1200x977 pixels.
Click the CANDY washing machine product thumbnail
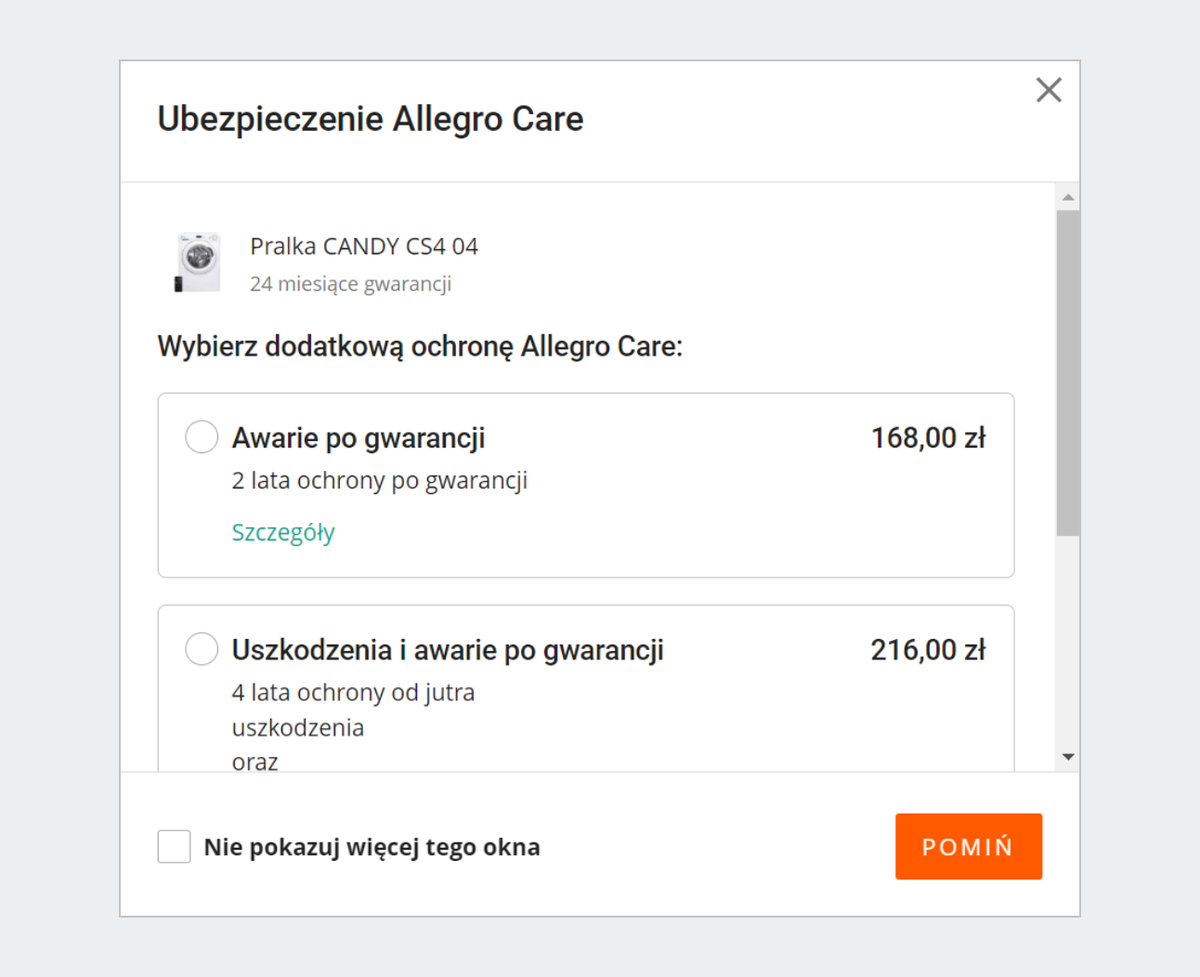(198, 261)
